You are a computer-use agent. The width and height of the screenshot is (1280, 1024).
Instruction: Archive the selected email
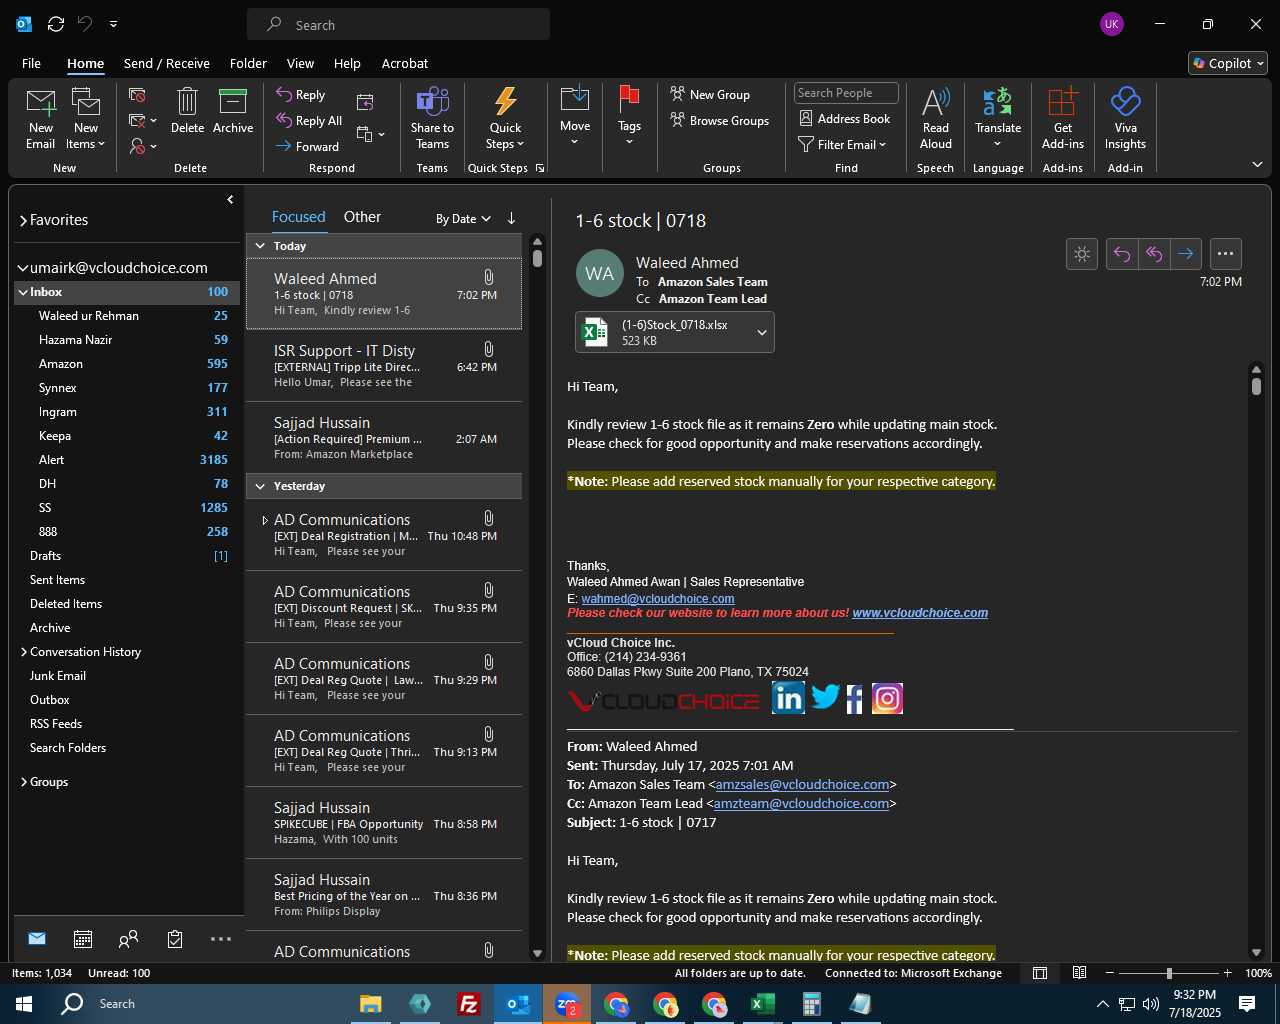[233, 111]
